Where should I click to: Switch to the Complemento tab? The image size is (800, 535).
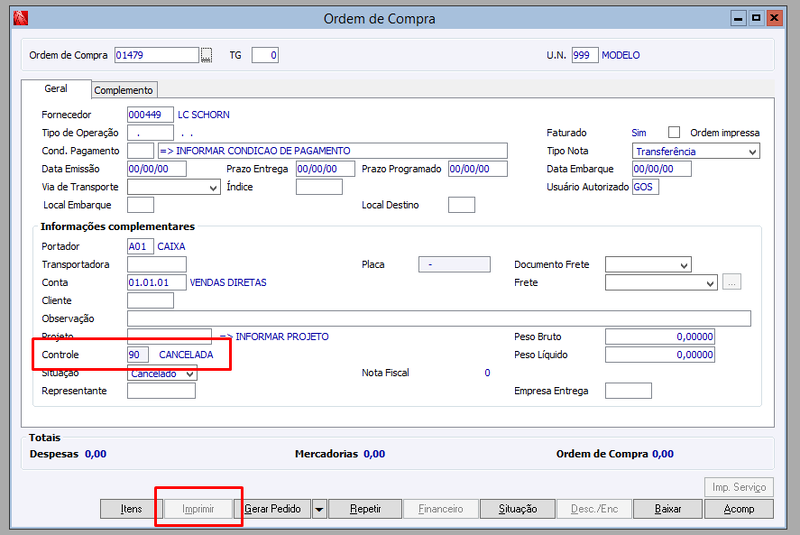coord(124,90)
